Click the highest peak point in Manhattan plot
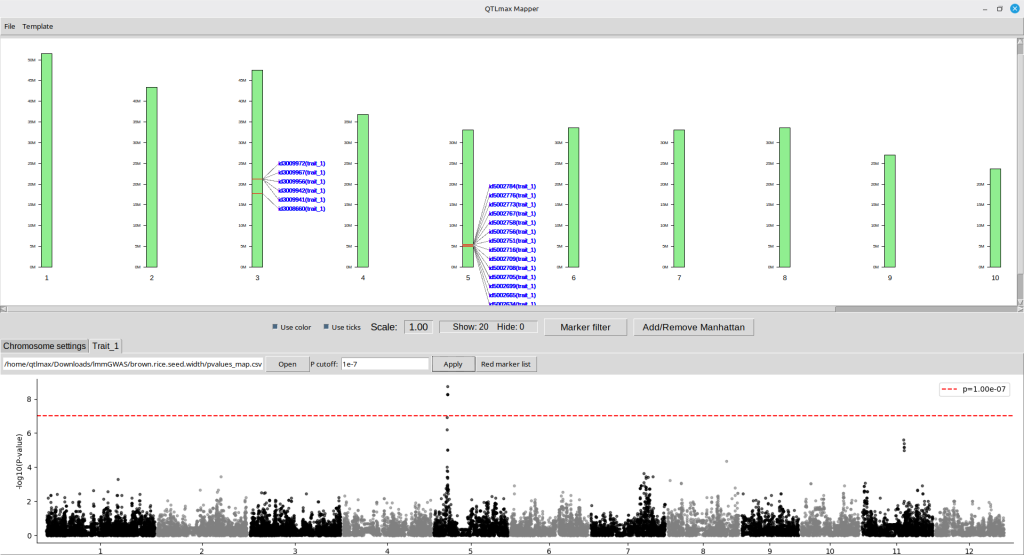Screen dimensions: 1024x555 [x=448, y=386]
